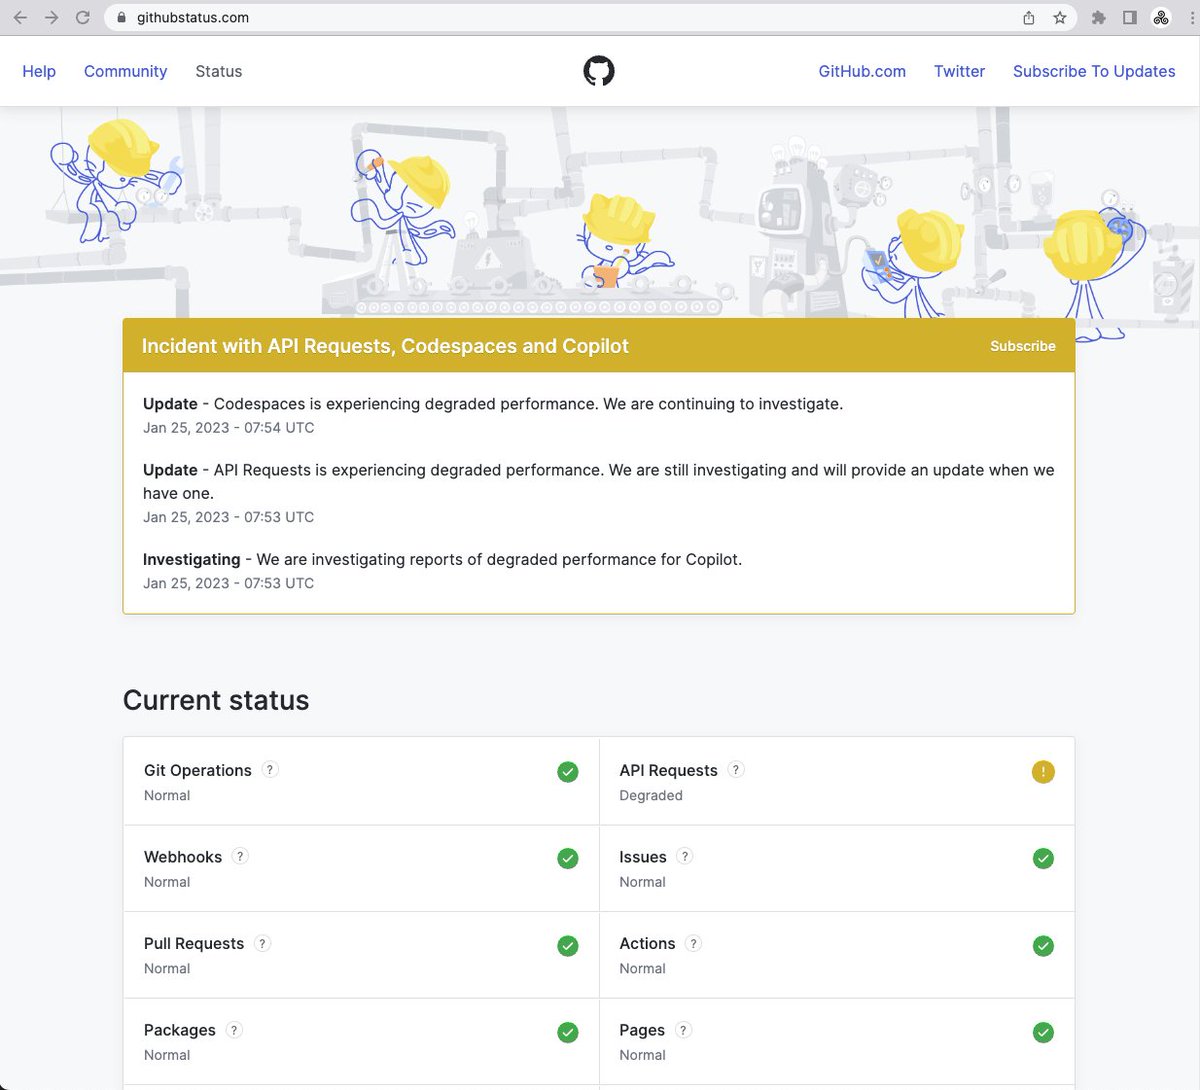
Task: Click the browser forward arrow
Action: tap(51, 17)
